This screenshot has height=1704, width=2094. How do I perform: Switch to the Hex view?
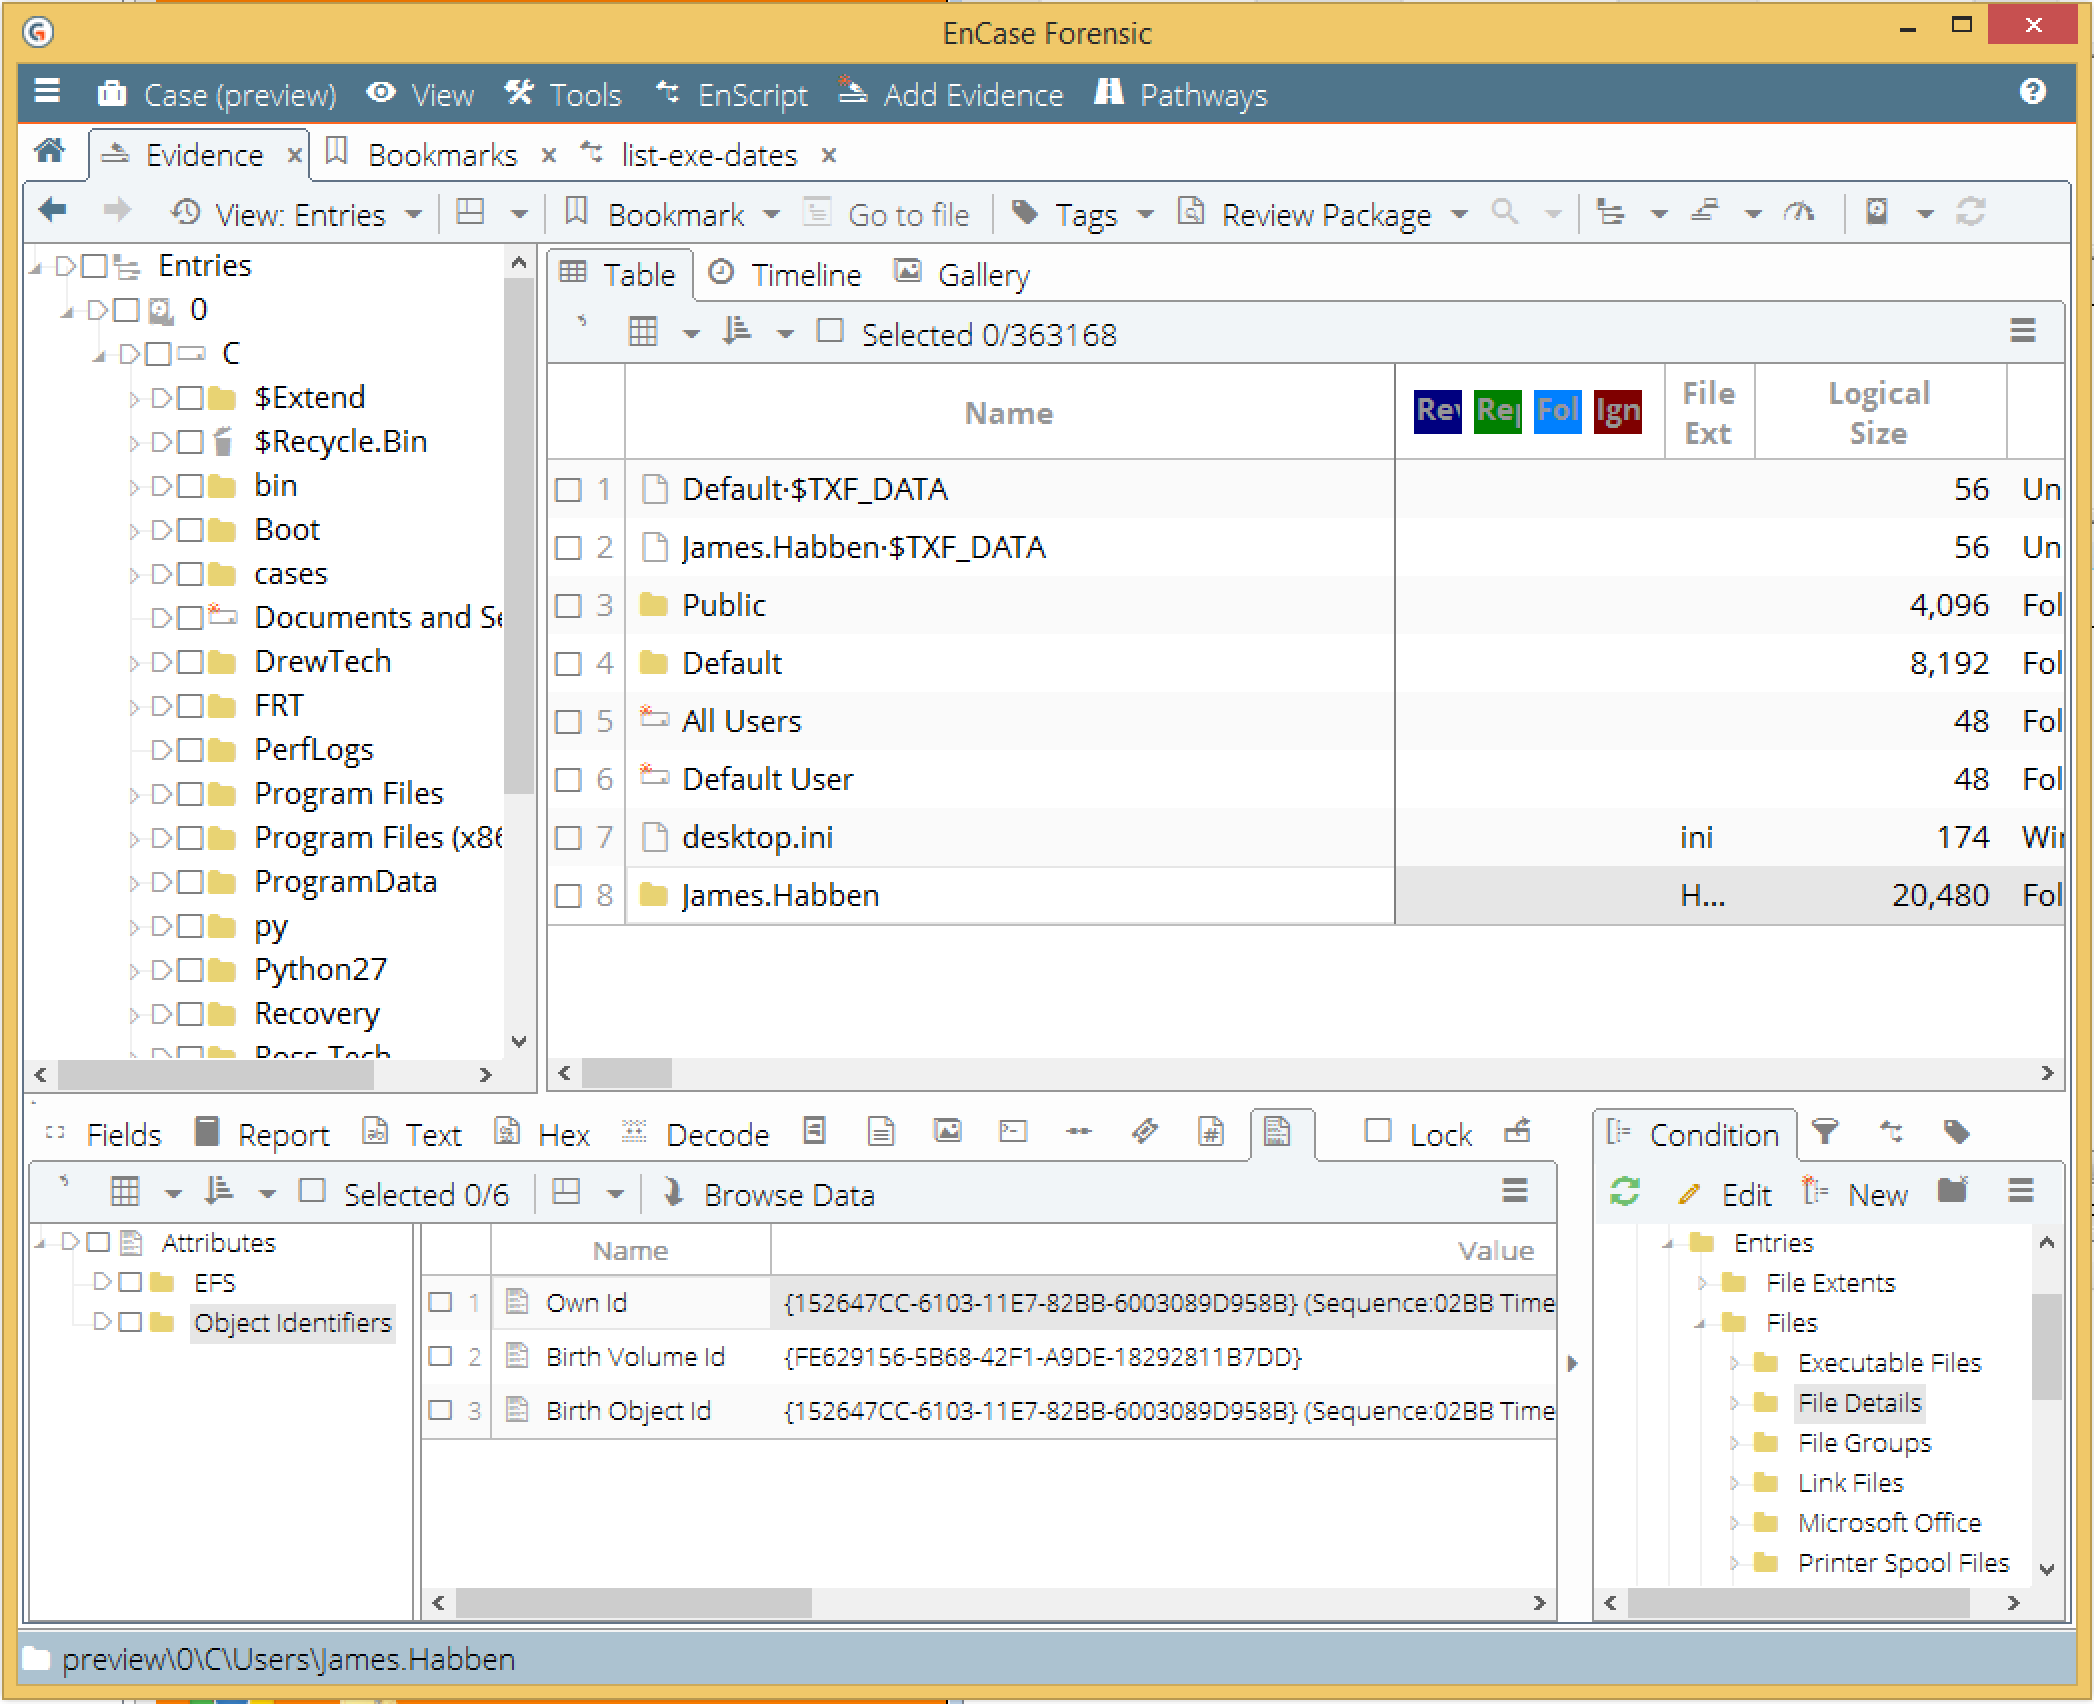[542, 1134]
